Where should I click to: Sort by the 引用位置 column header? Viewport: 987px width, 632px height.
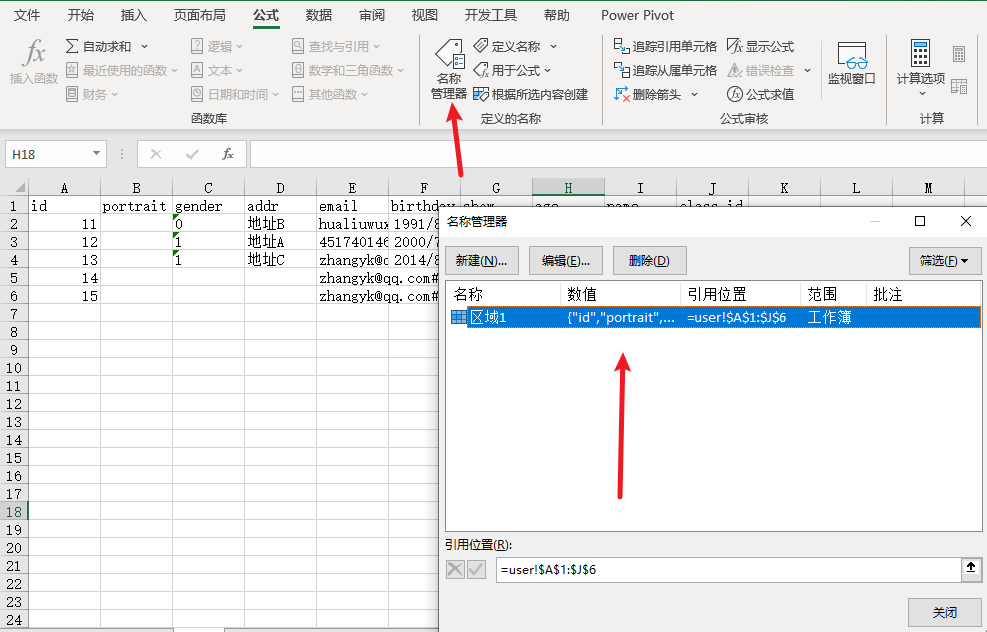pyautogui.click(x=740, y=295)
